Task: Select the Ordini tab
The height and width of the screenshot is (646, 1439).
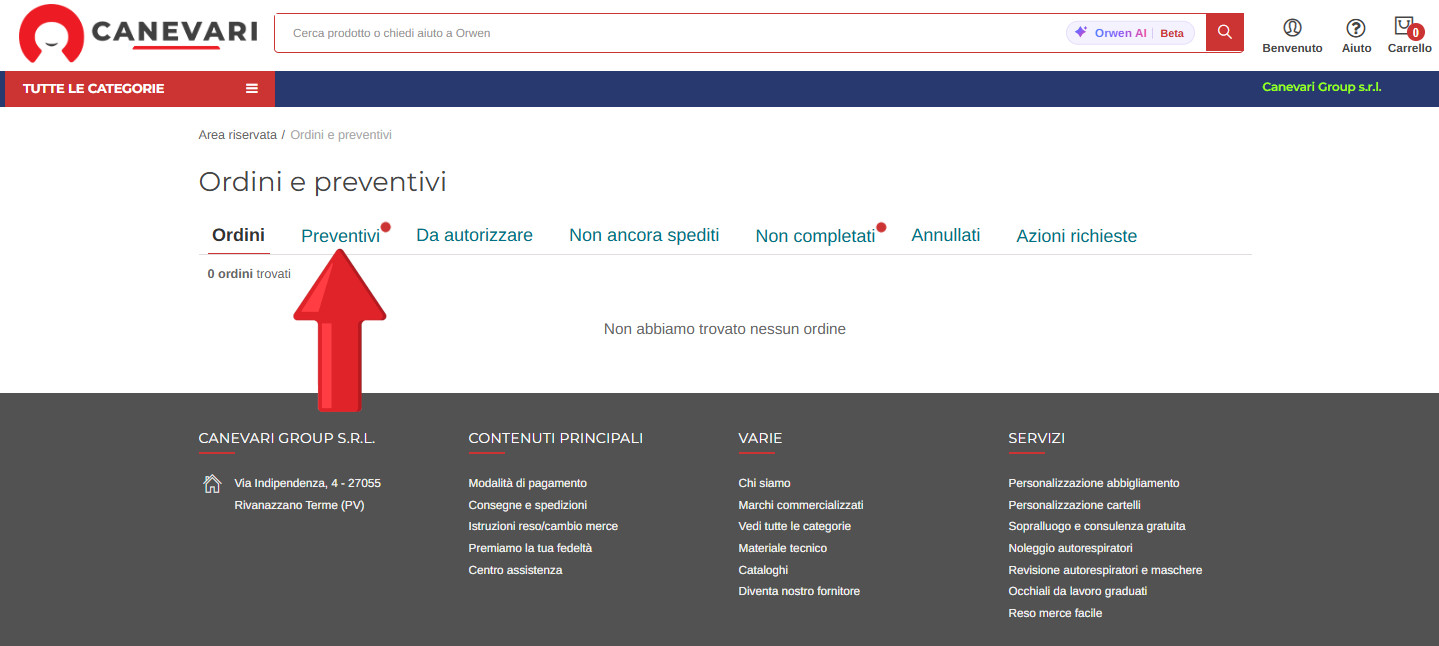Action: 238,236
